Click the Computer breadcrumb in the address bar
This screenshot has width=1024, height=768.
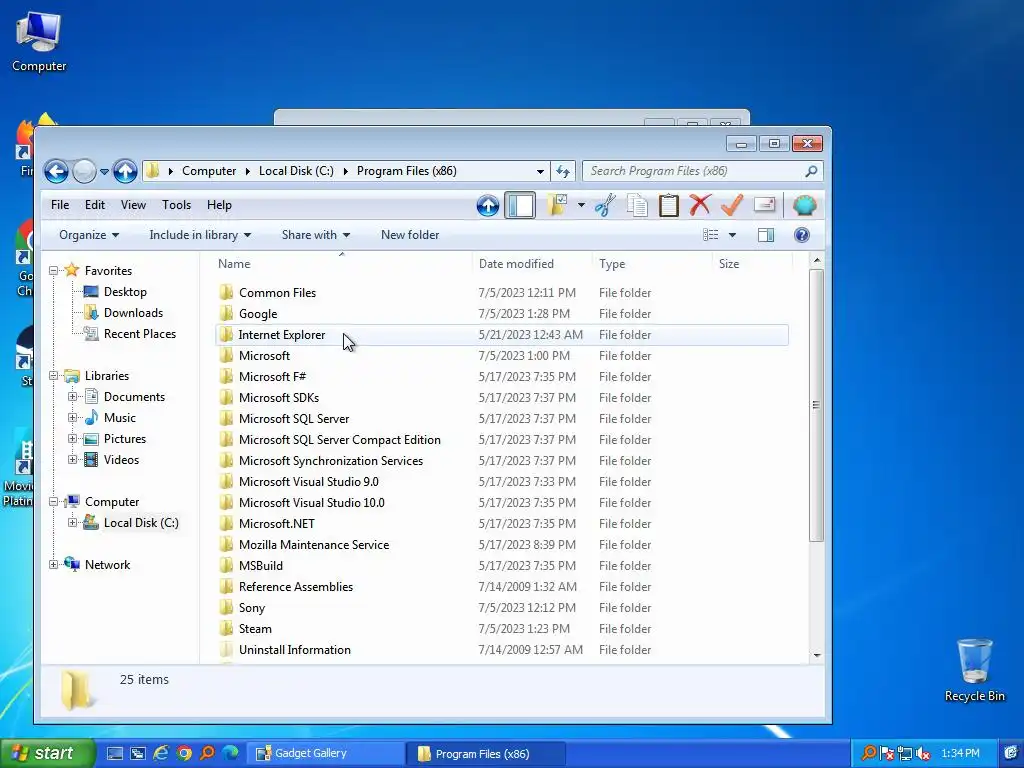pos(209,171)
